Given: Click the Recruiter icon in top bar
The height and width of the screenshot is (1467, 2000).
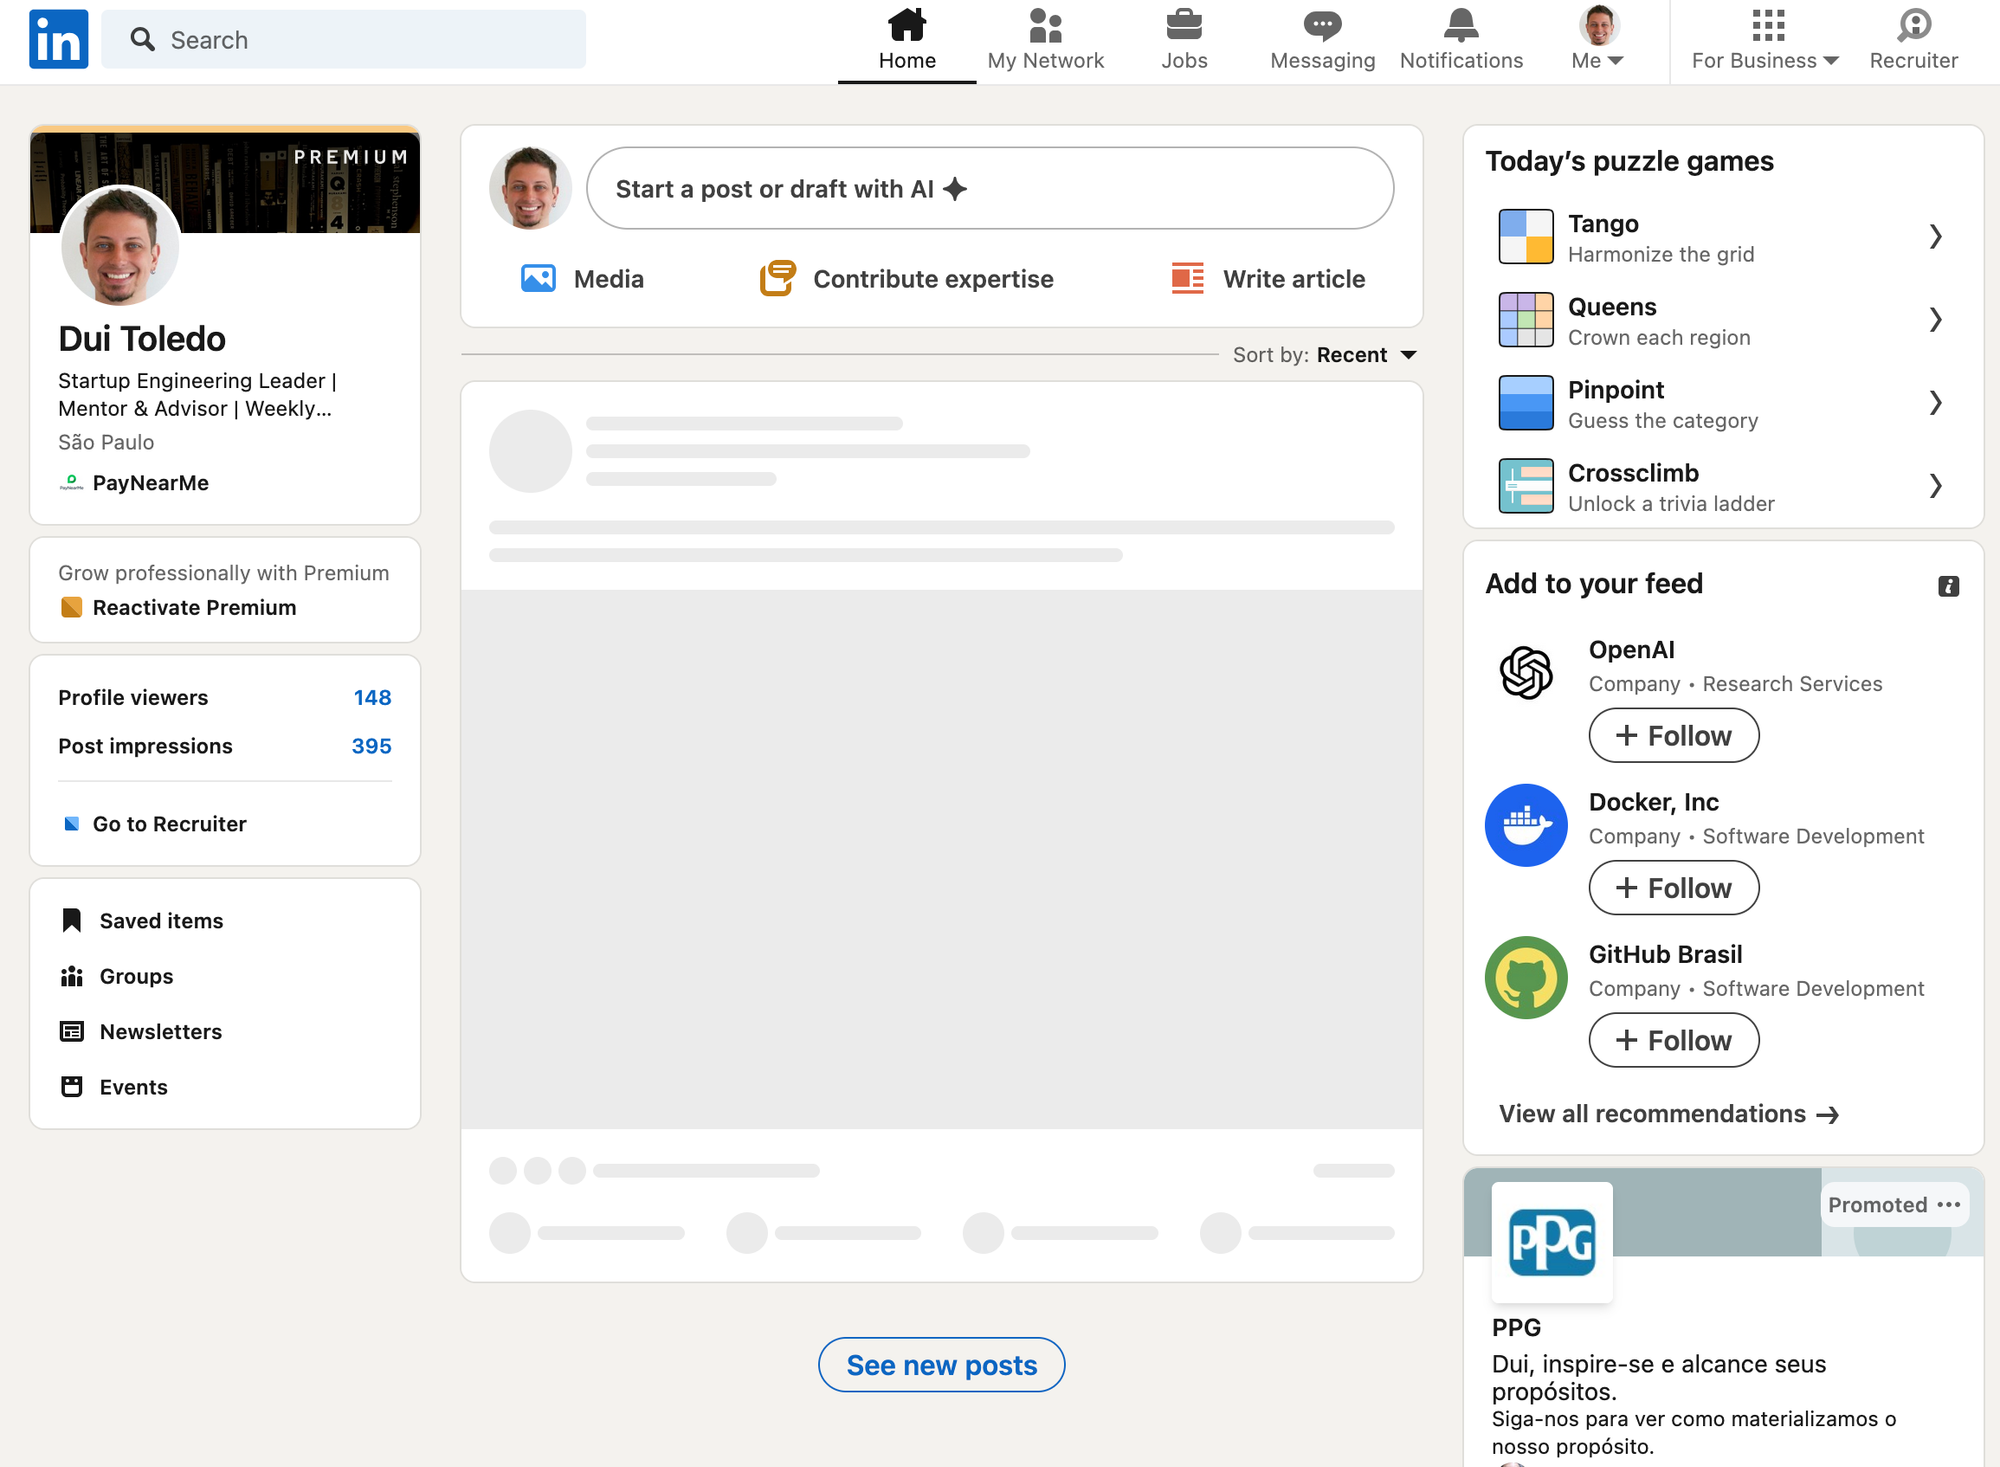Looking at the screenshot, I should click(1913, 25).
